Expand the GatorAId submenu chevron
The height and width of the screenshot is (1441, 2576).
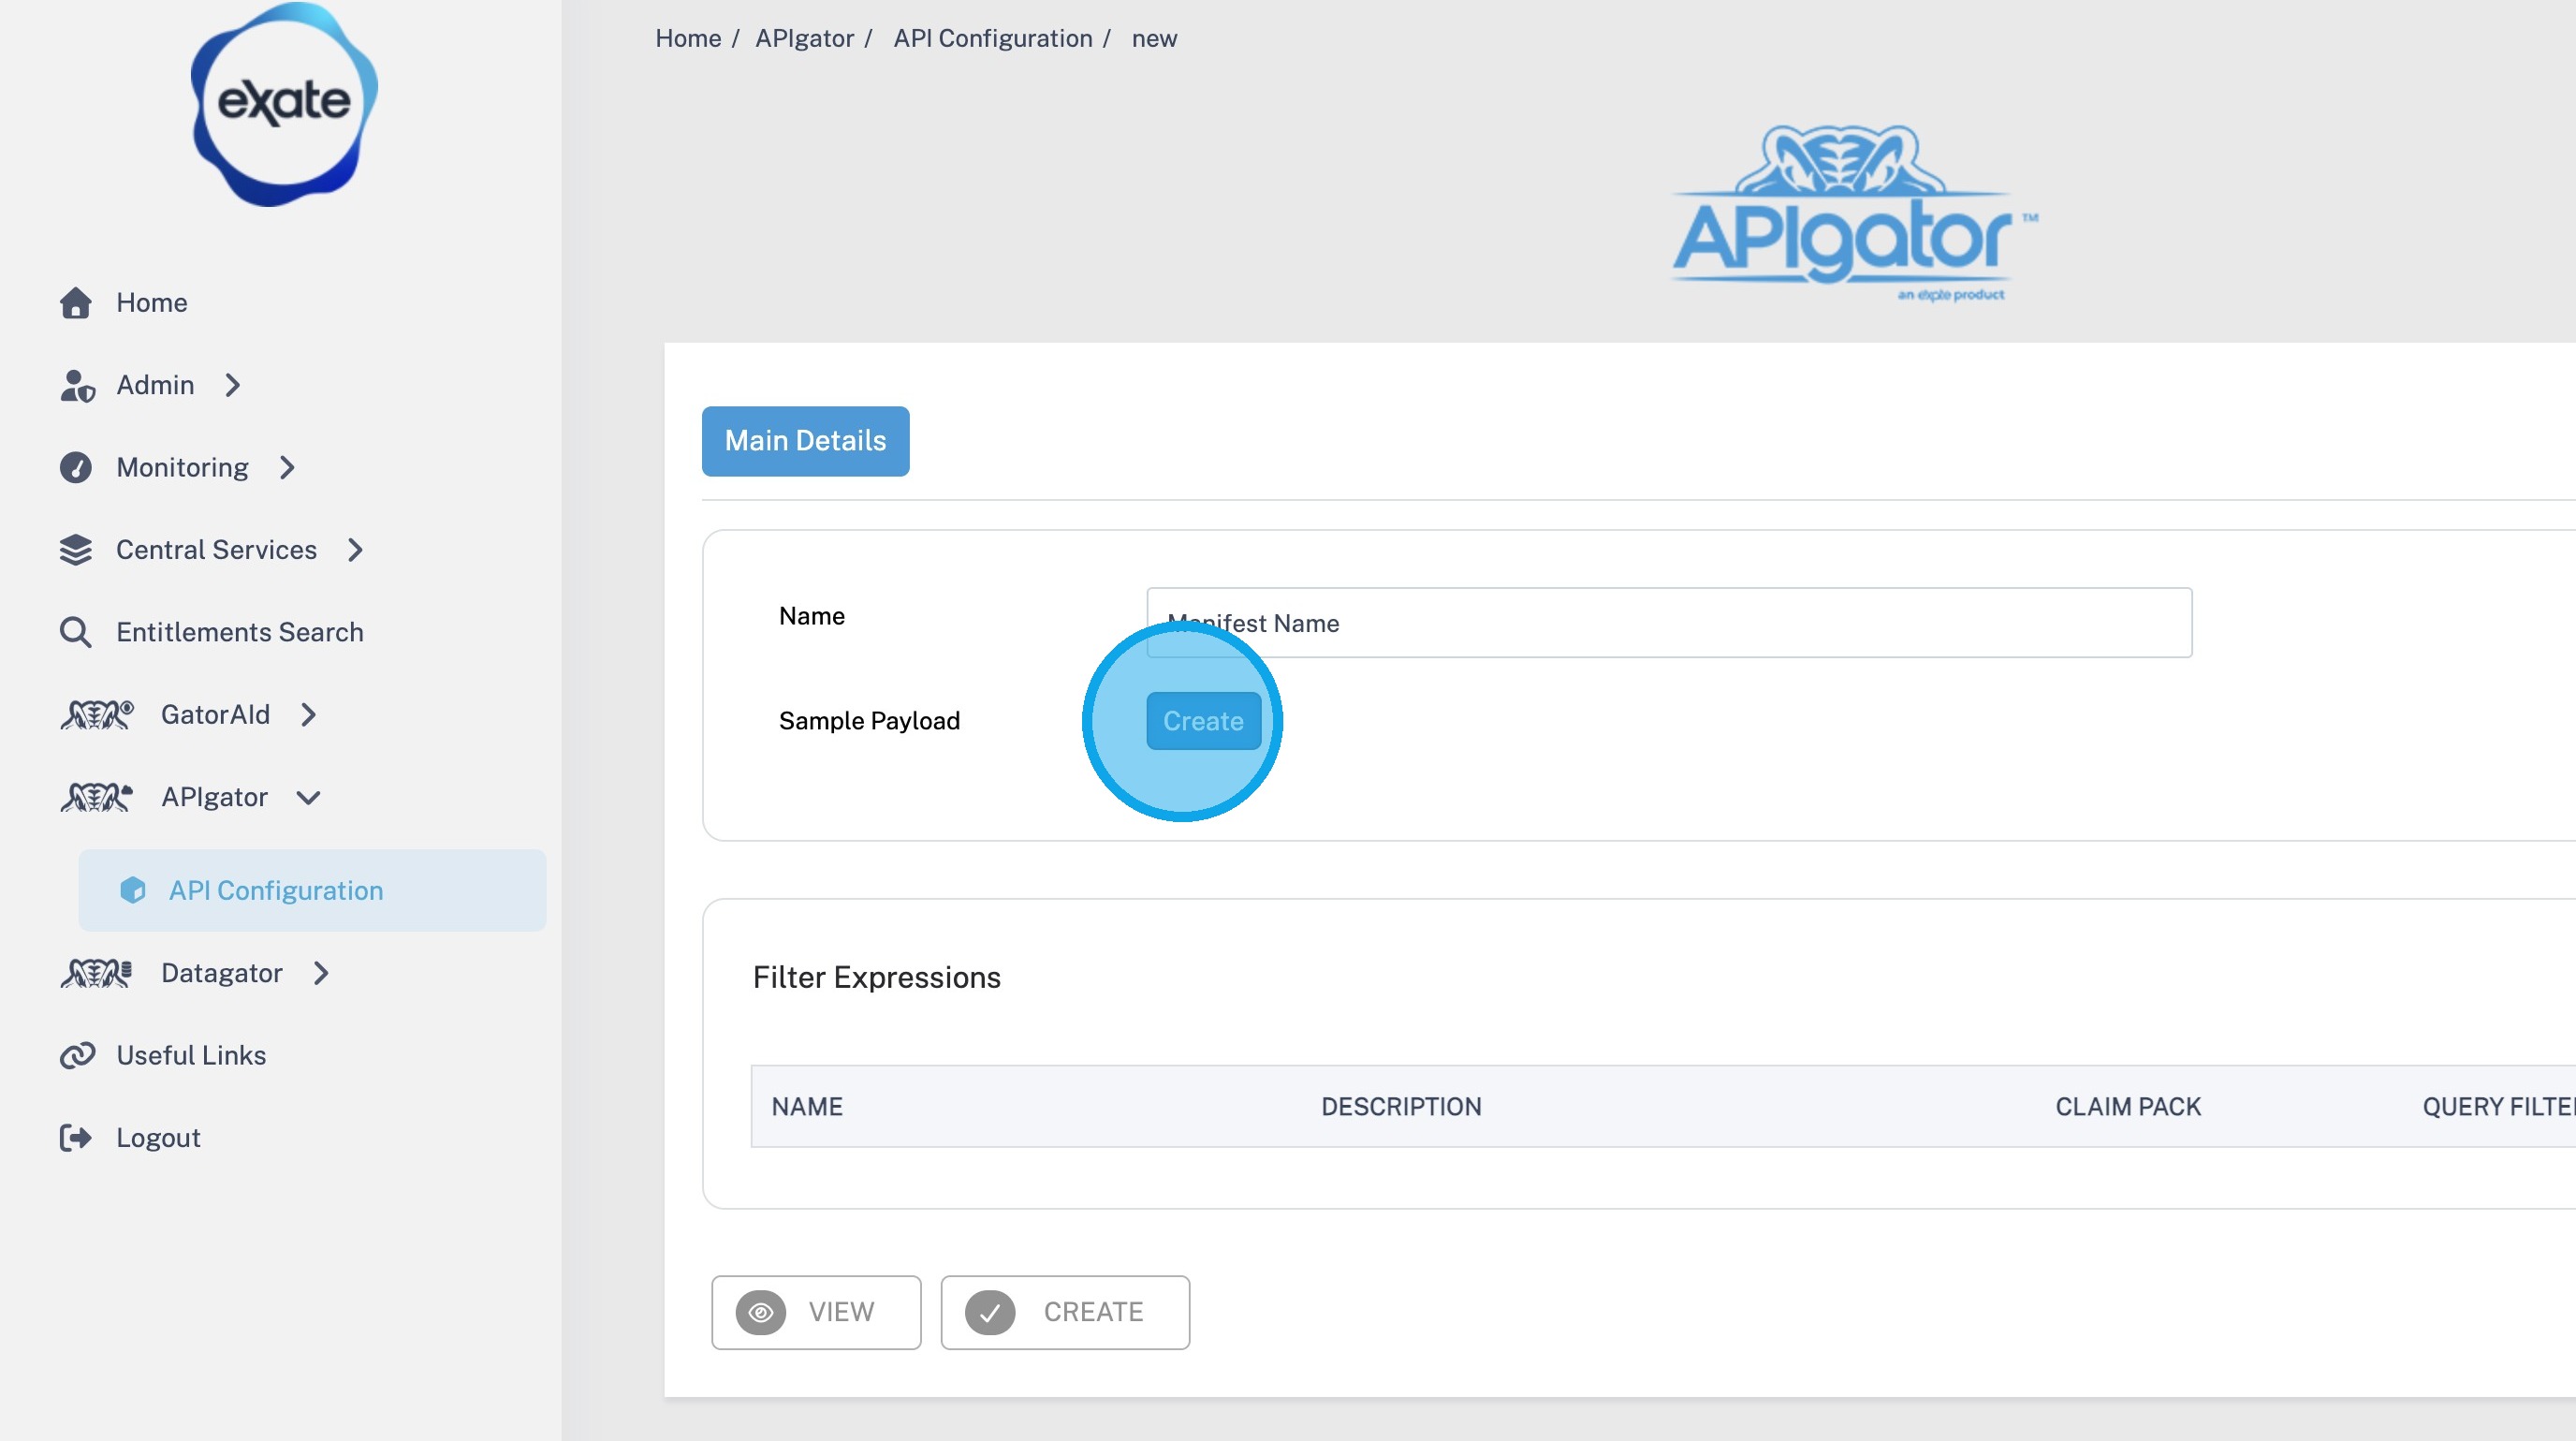(308, 714)
